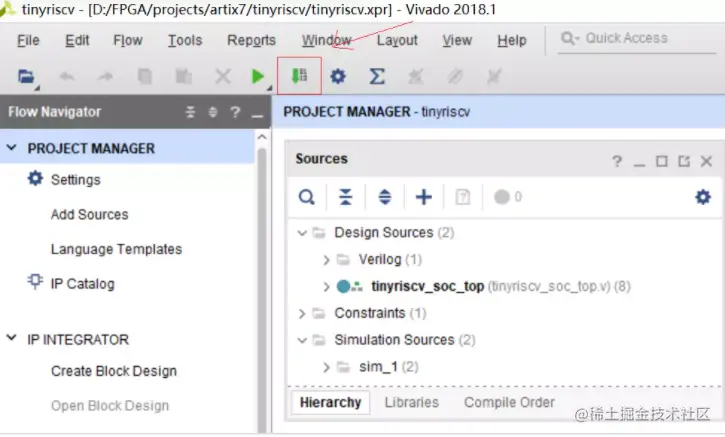Image resolution: width=725 pixels, height=437 pixels.
Task: Click the Sources search magnifier icon
Action: [307, 197]
